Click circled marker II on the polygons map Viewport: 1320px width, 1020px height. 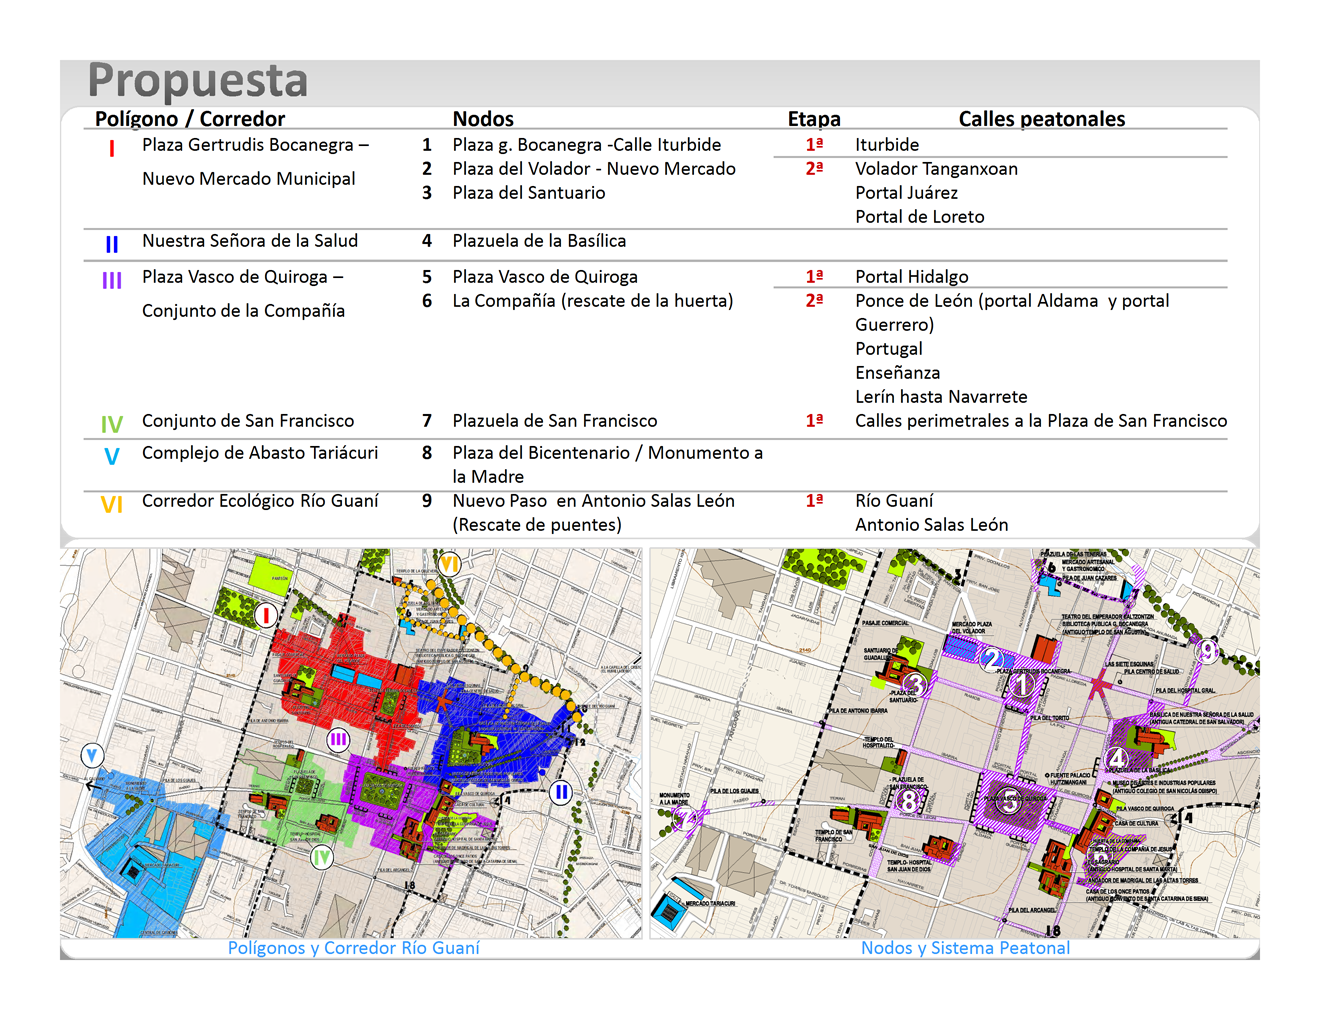[x=562, y=792]
